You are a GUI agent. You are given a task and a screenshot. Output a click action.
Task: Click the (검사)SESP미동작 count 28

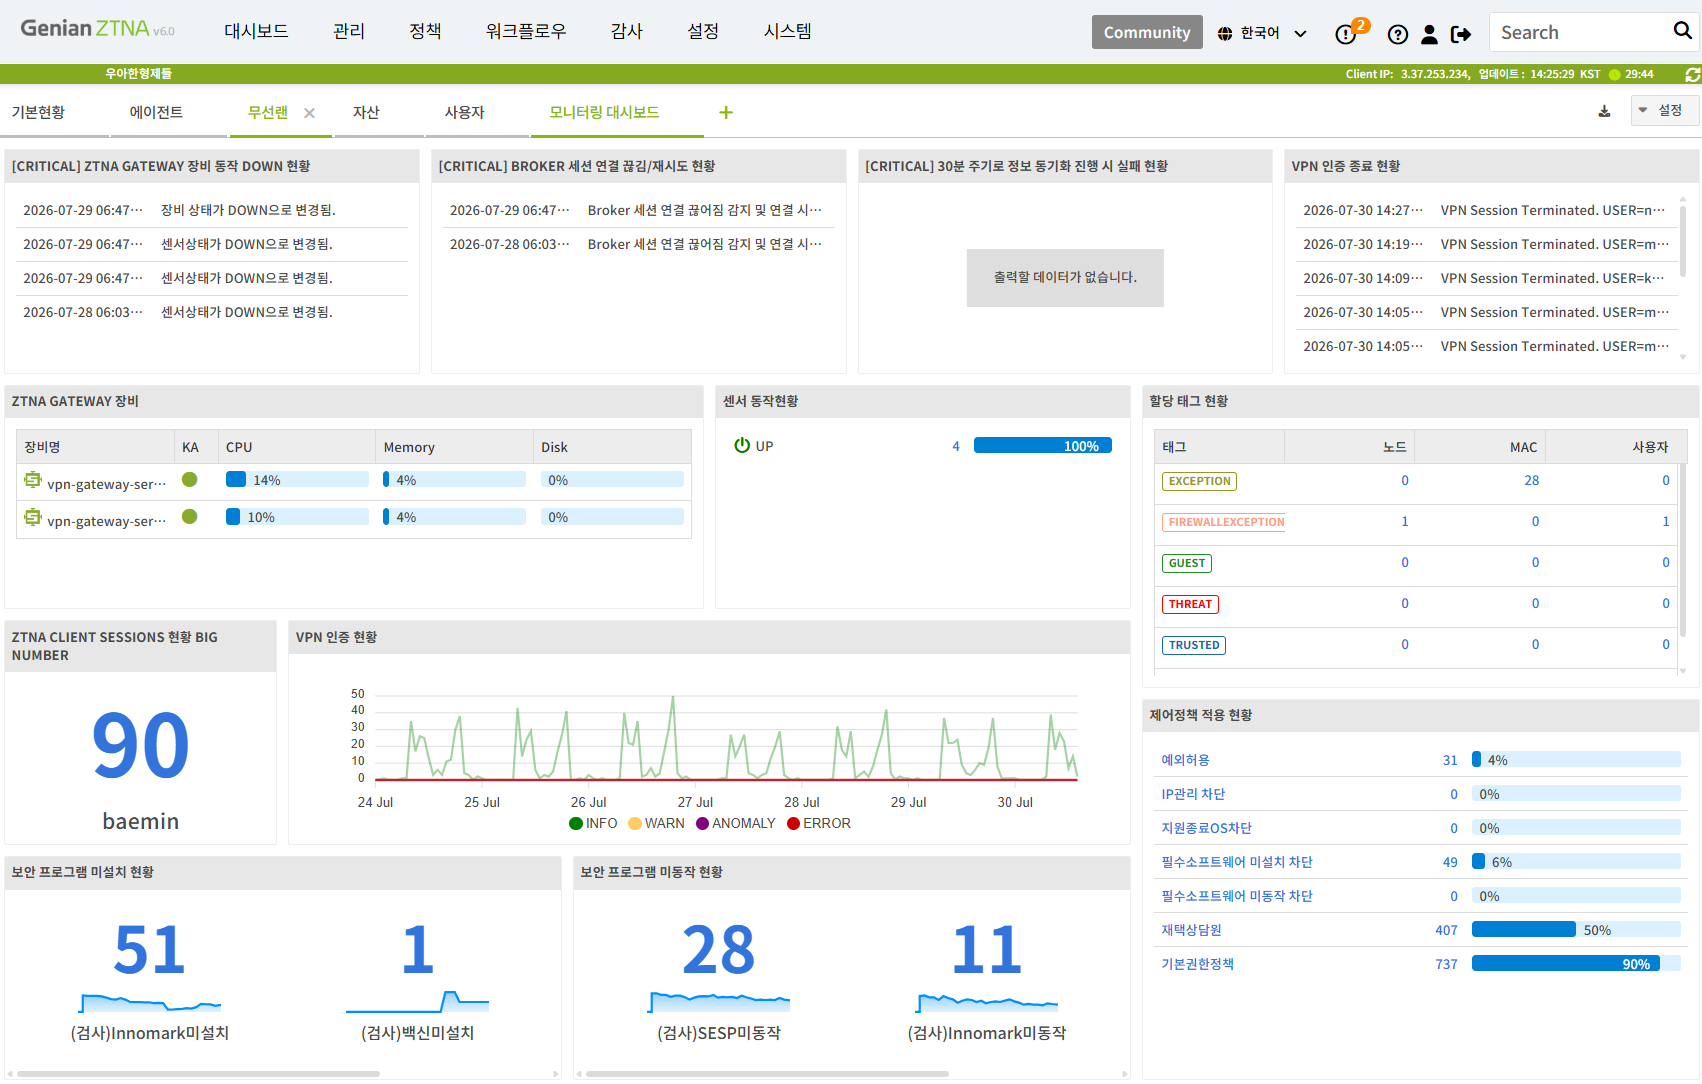click(718, 949)
